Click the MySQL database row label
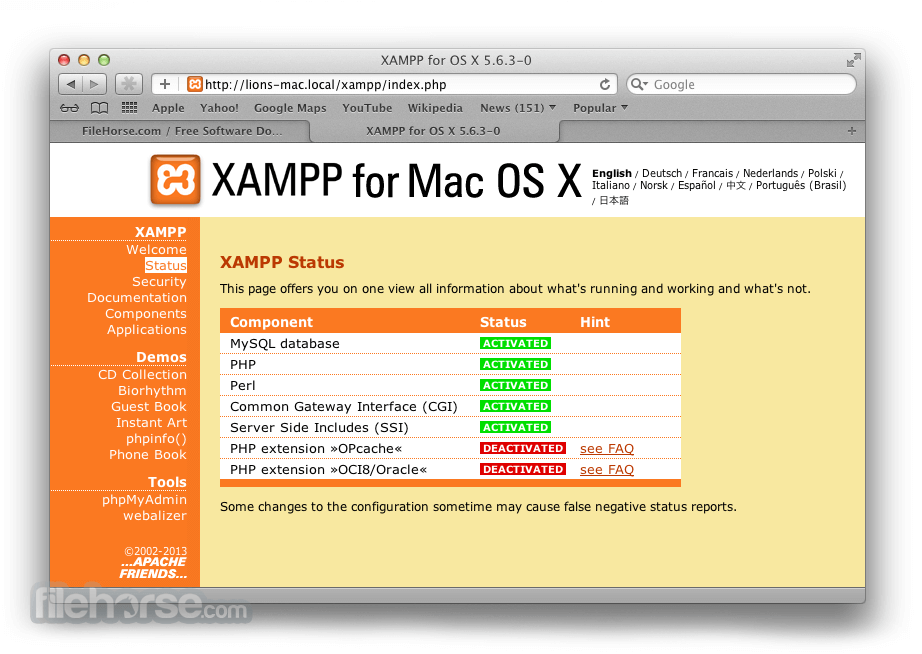This screenshot has width=922, height=654. 285,343
